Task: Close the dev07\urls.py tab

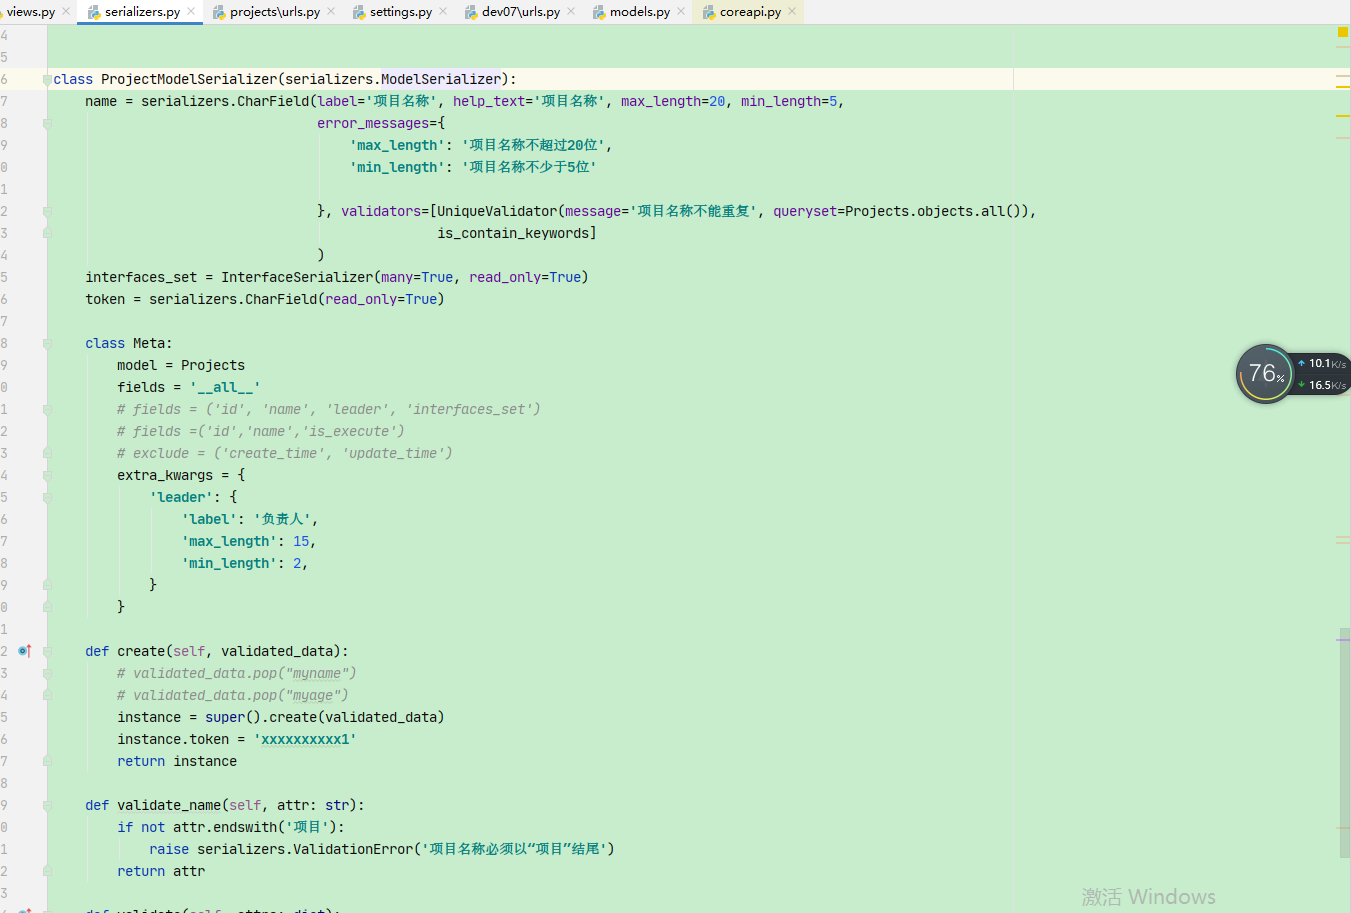Action: click(571, 12)
